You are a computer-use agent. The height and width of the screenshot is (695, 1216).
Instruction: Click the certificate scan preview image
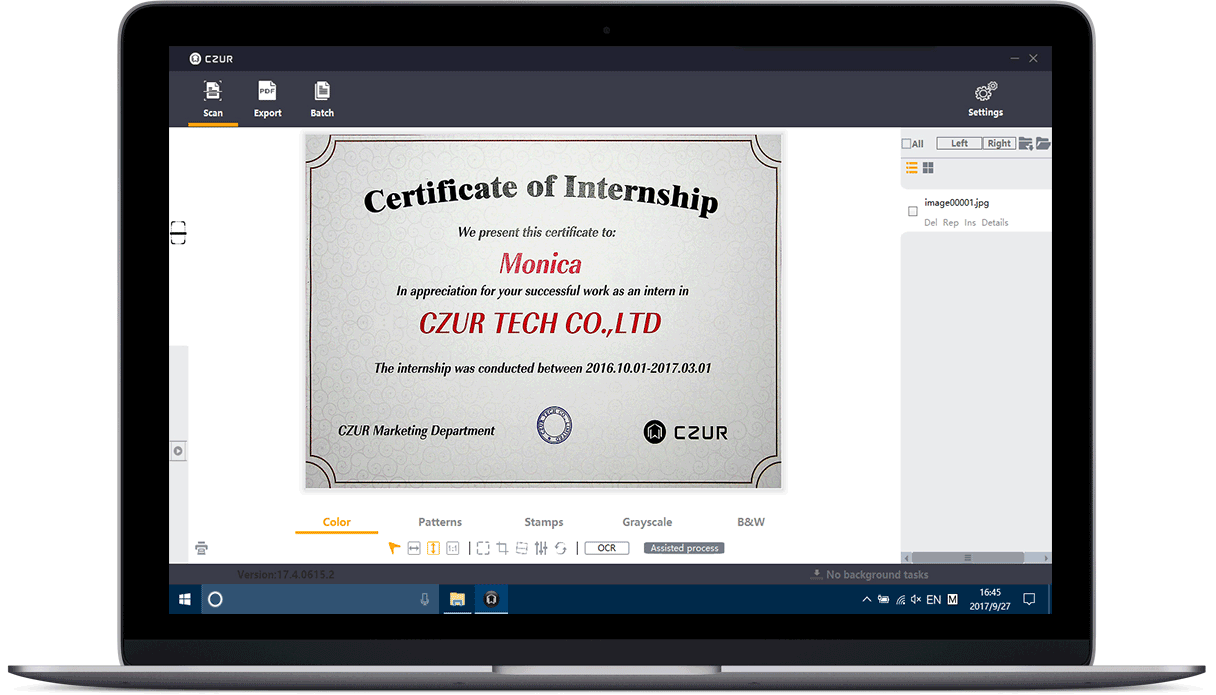click(544, 311)
